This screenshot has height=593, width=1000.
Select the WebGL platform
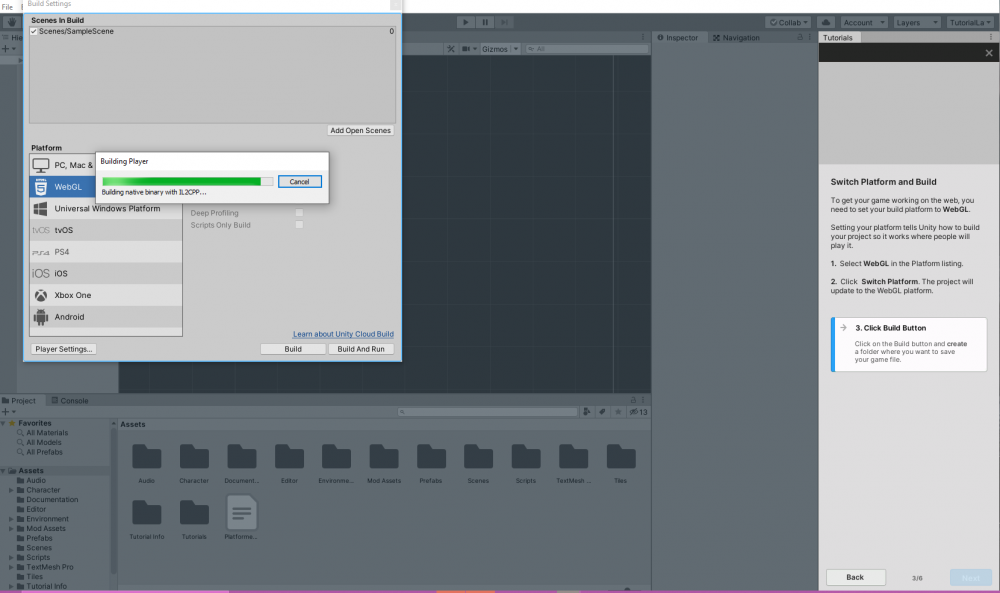tap(62, 187)
